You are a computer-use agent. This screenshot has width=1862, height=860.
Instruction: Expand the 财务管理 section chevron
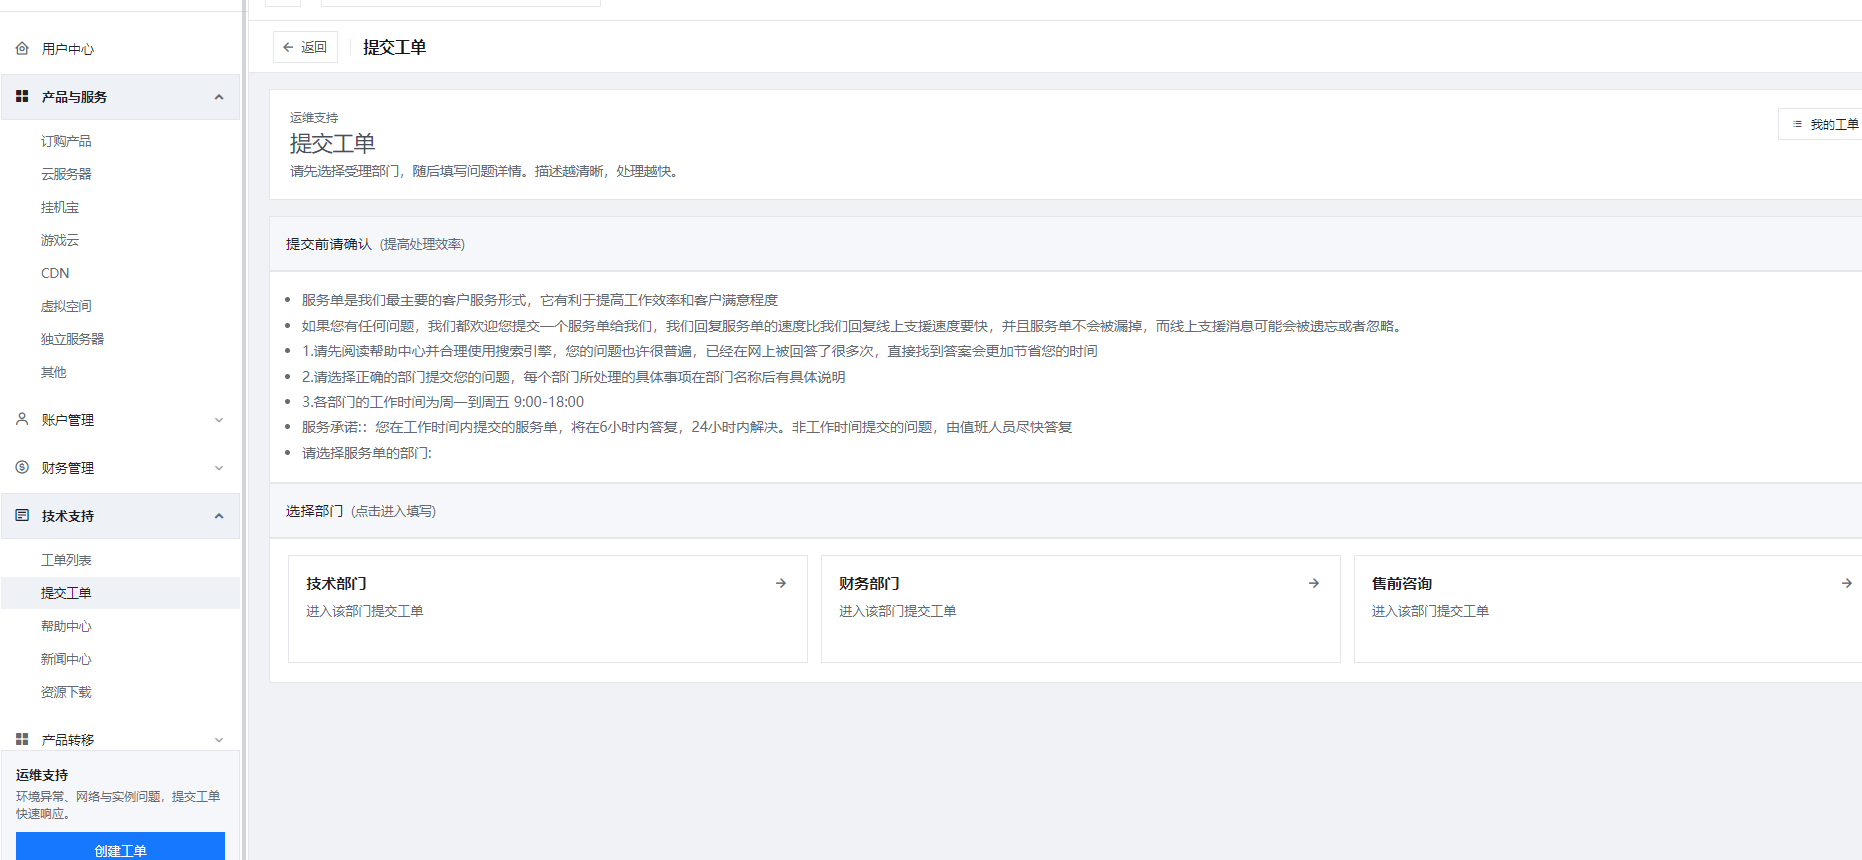pyautogui.click(x=219, y=468)
